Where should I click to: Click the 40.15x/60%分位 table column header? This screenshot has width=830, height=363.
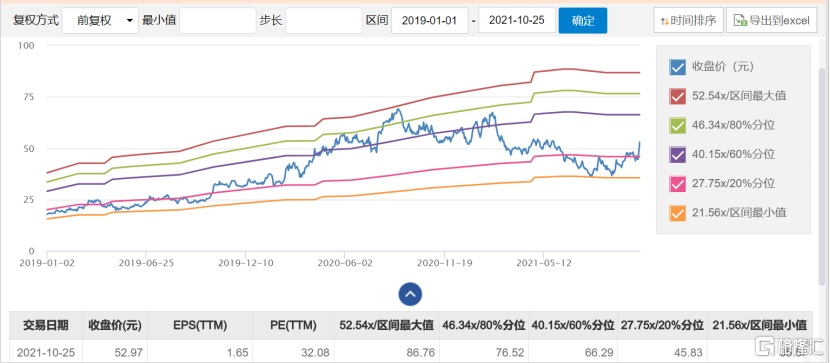pyautogui.click(x=573, y=325)
